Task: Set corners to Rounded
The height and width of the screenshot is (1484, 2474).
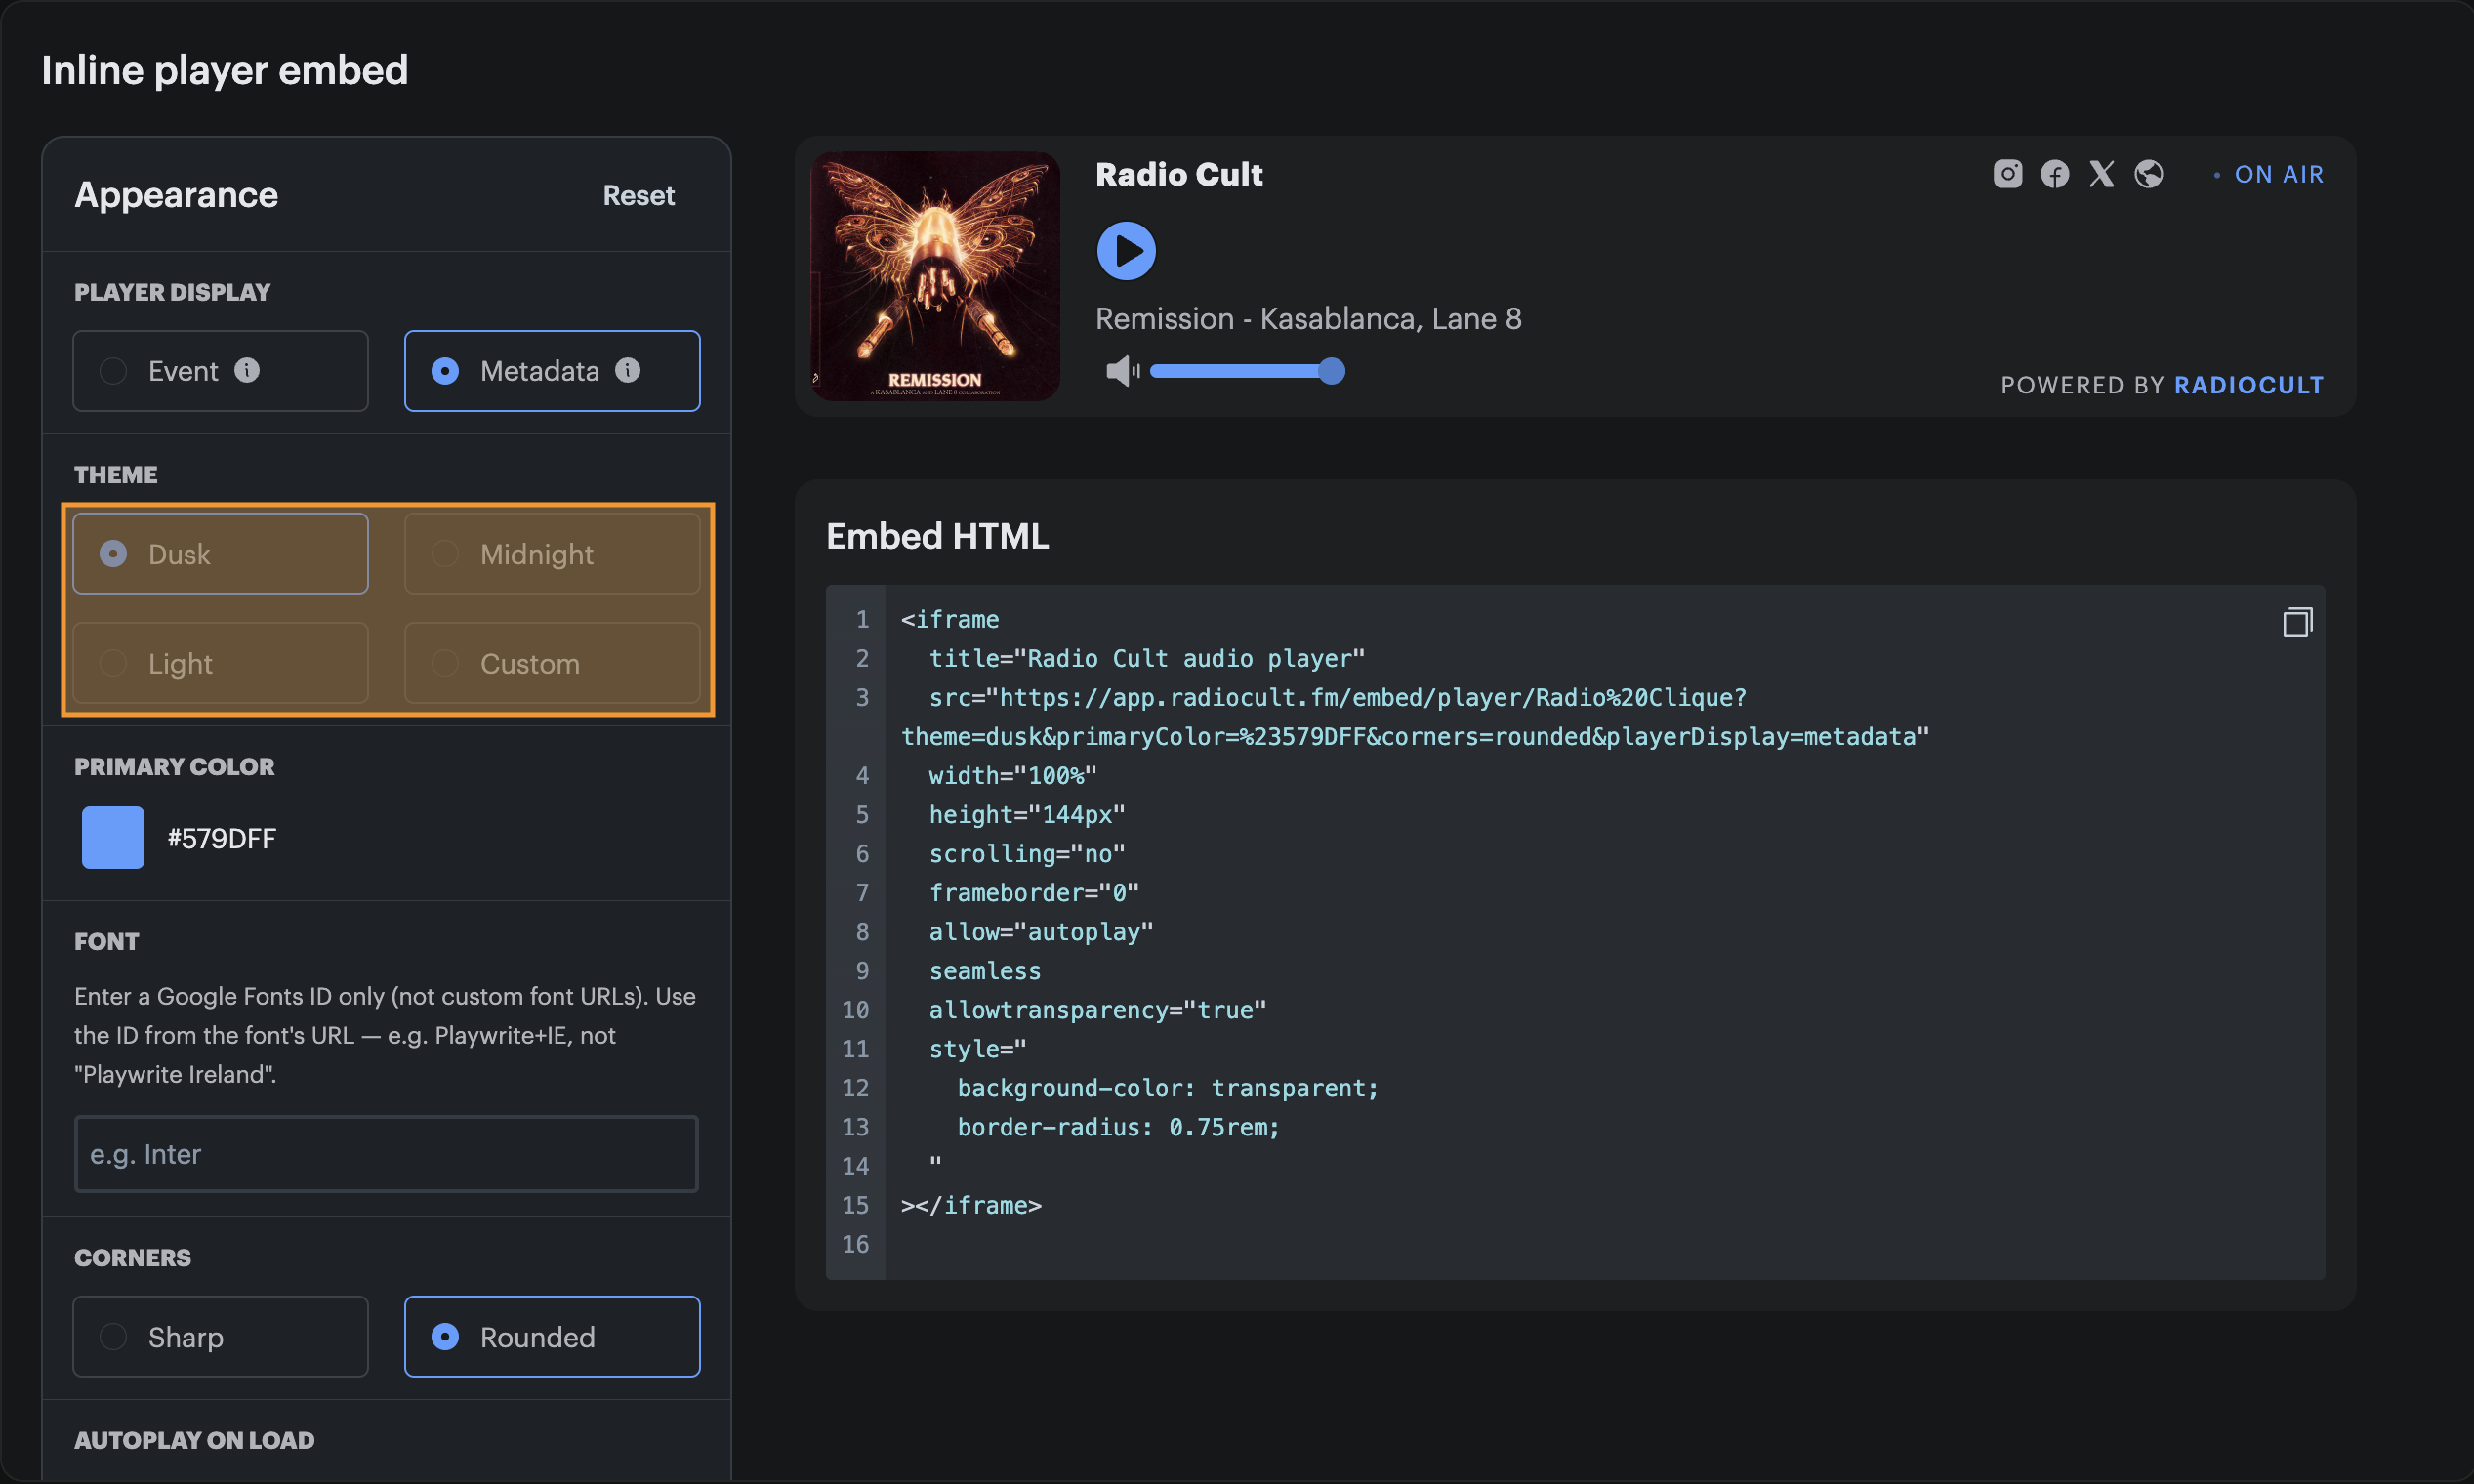Action: click(552, 1337)
